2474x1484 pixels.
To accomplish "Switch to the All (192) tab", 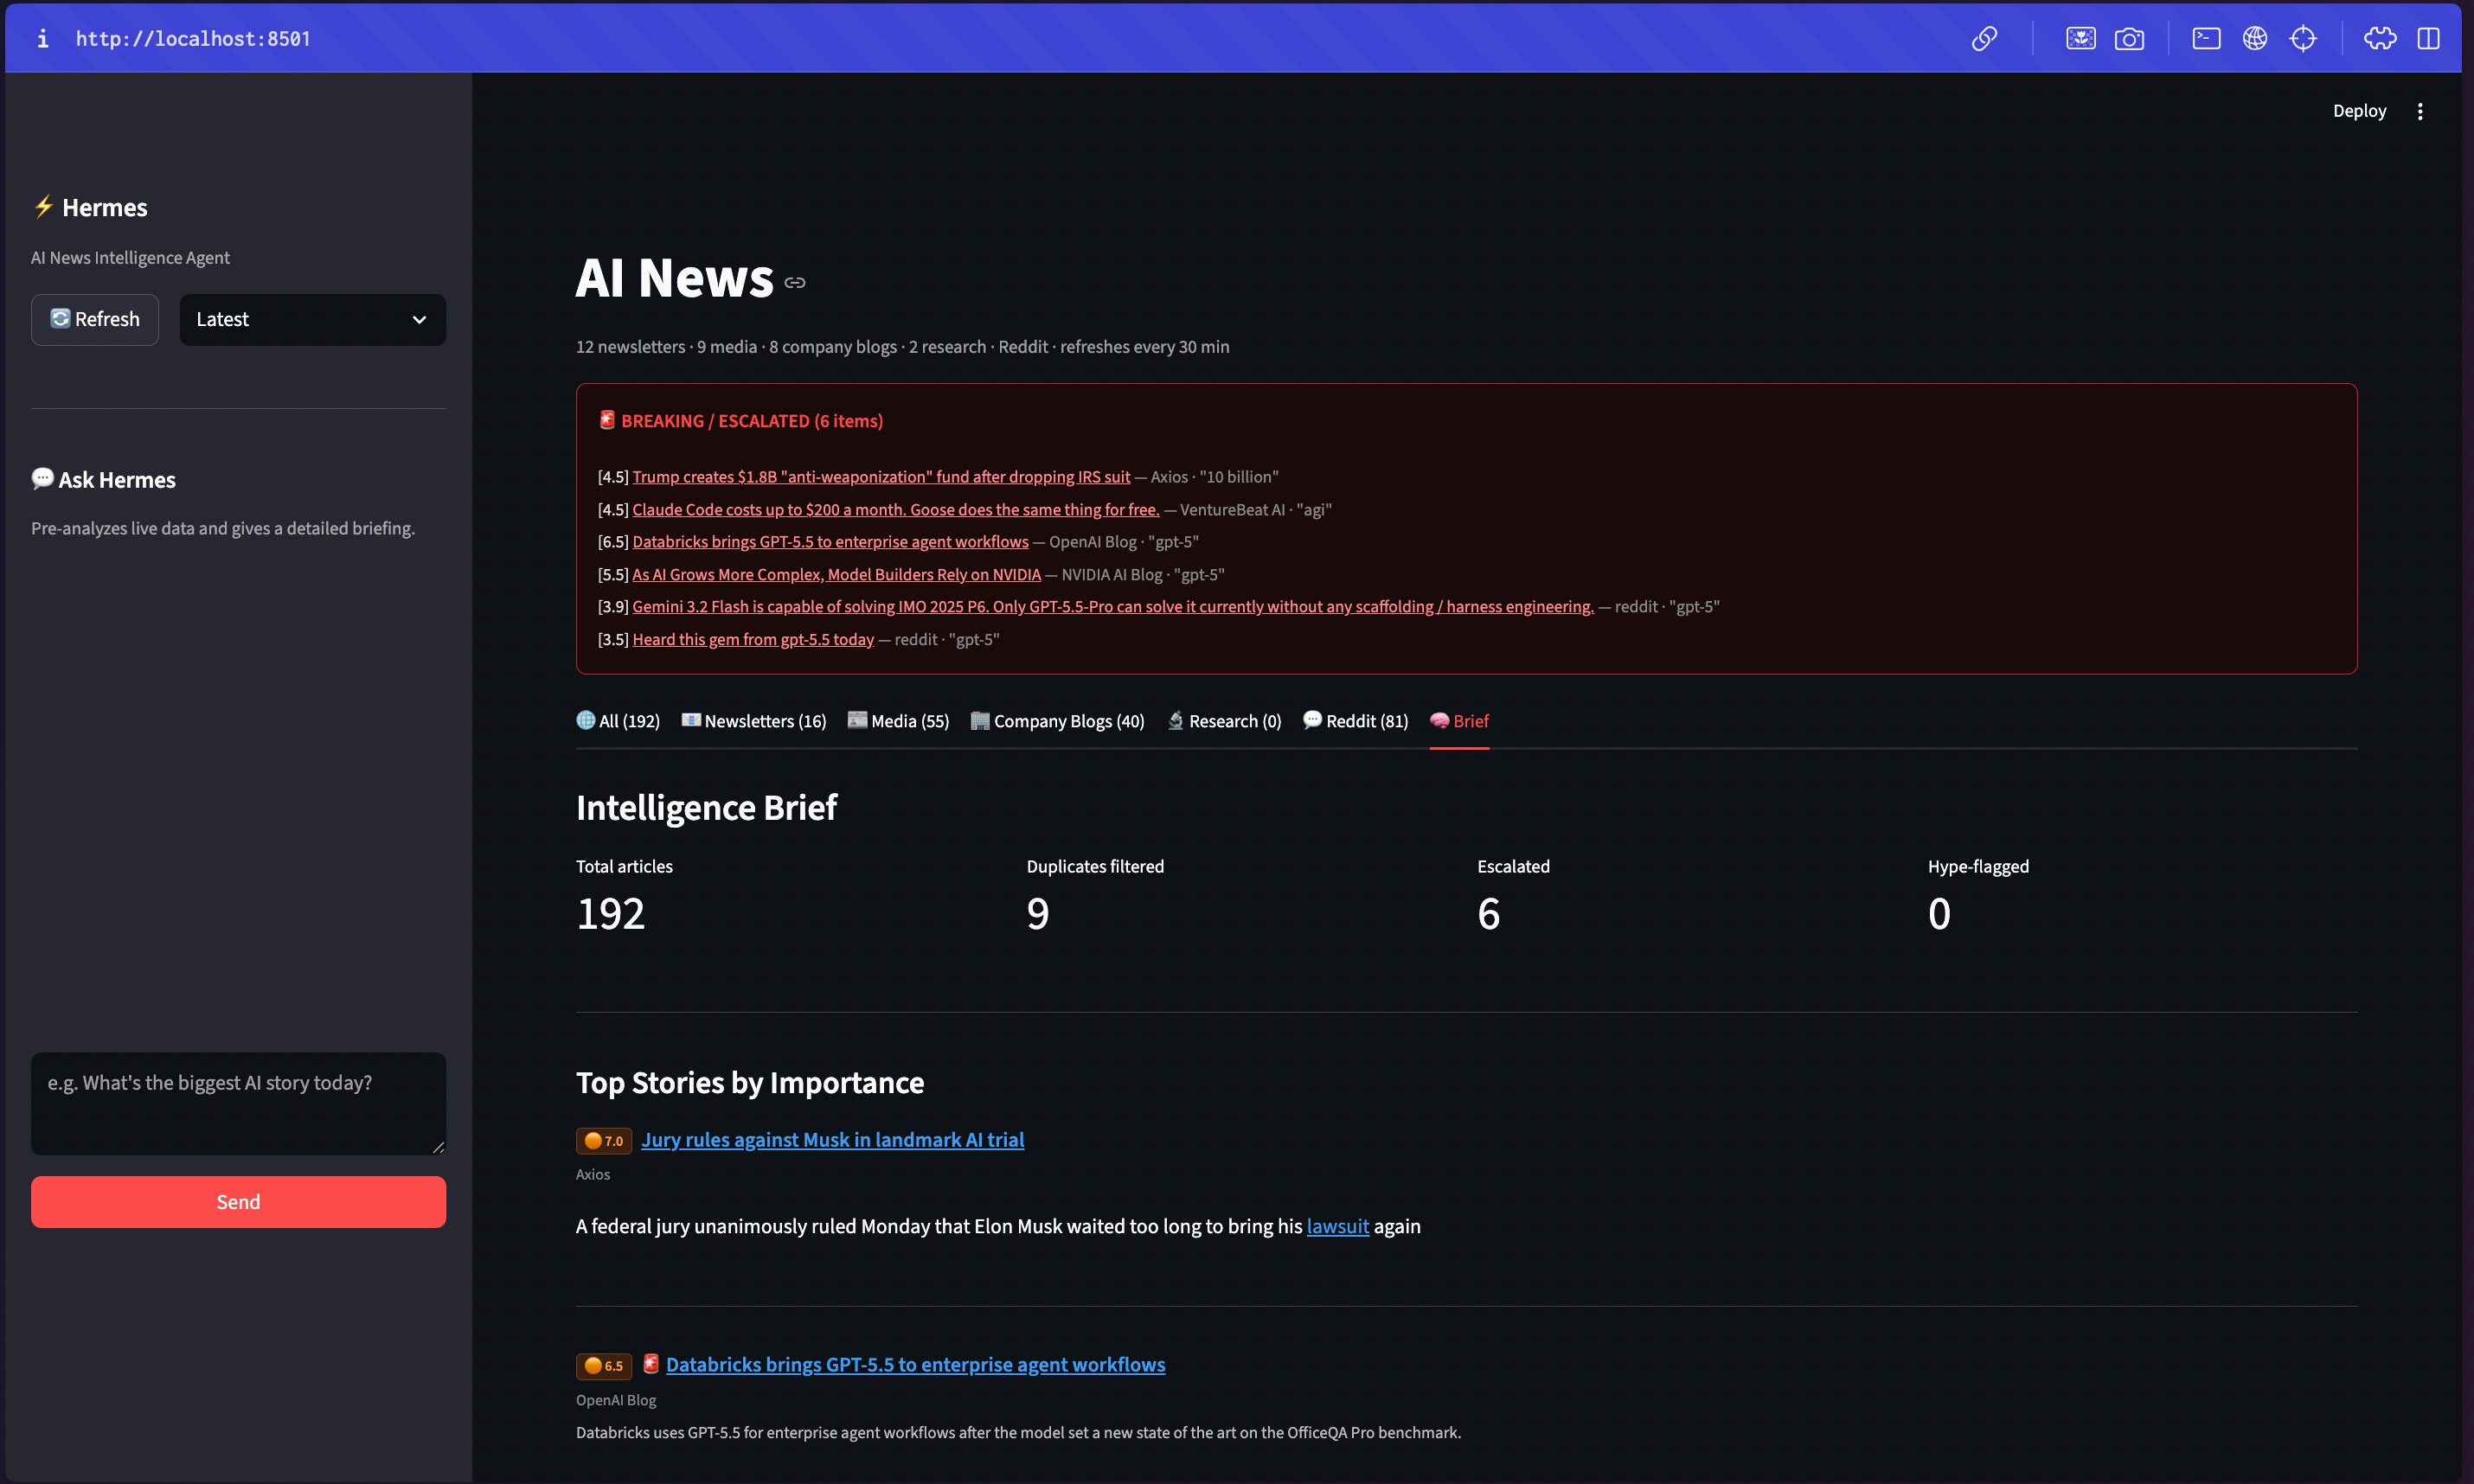I will tap(618, 721).
